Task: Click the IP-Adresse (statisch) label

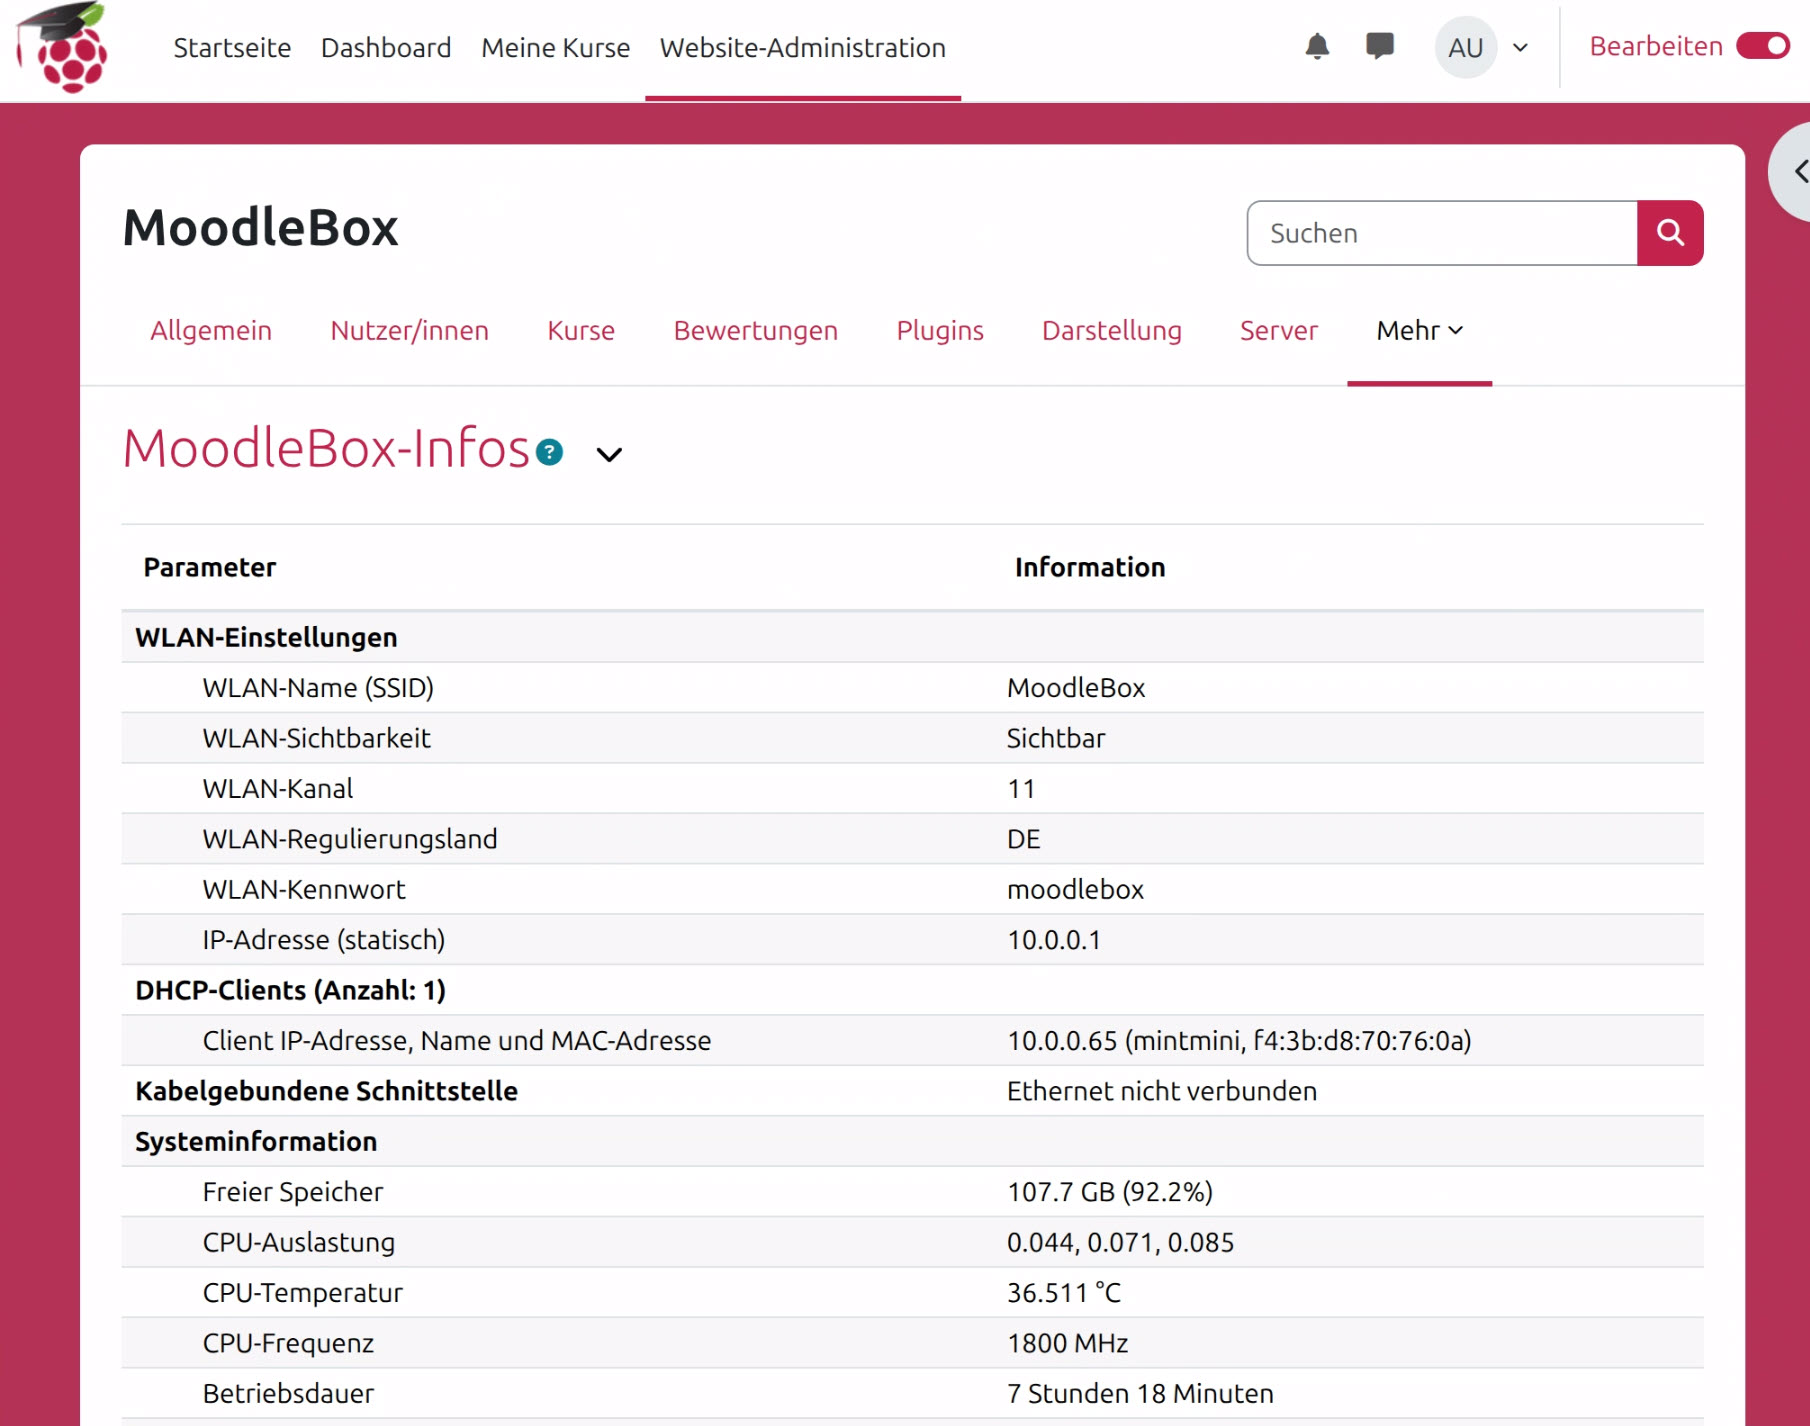Action: click(324, 940)
